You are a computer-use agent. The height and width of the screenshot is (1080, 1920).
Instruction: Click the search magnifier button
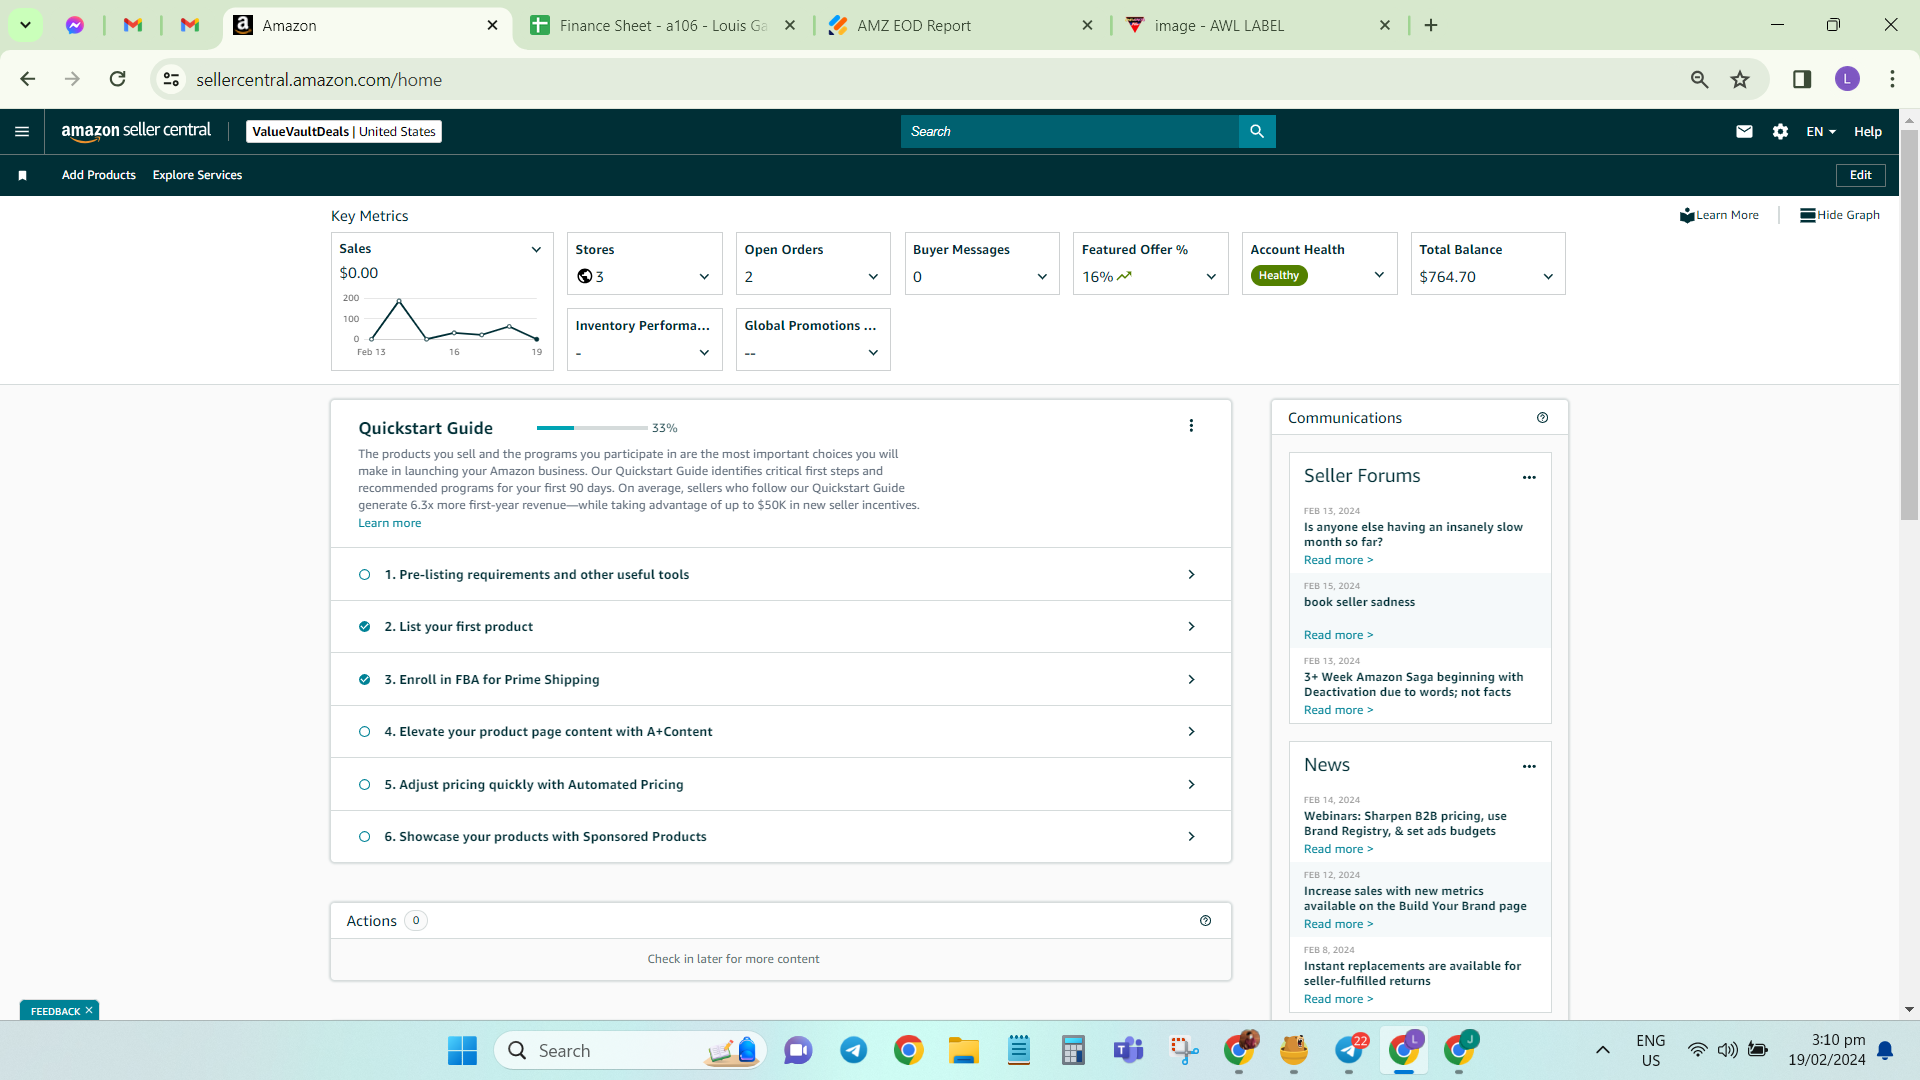[x=1257, y=131]
